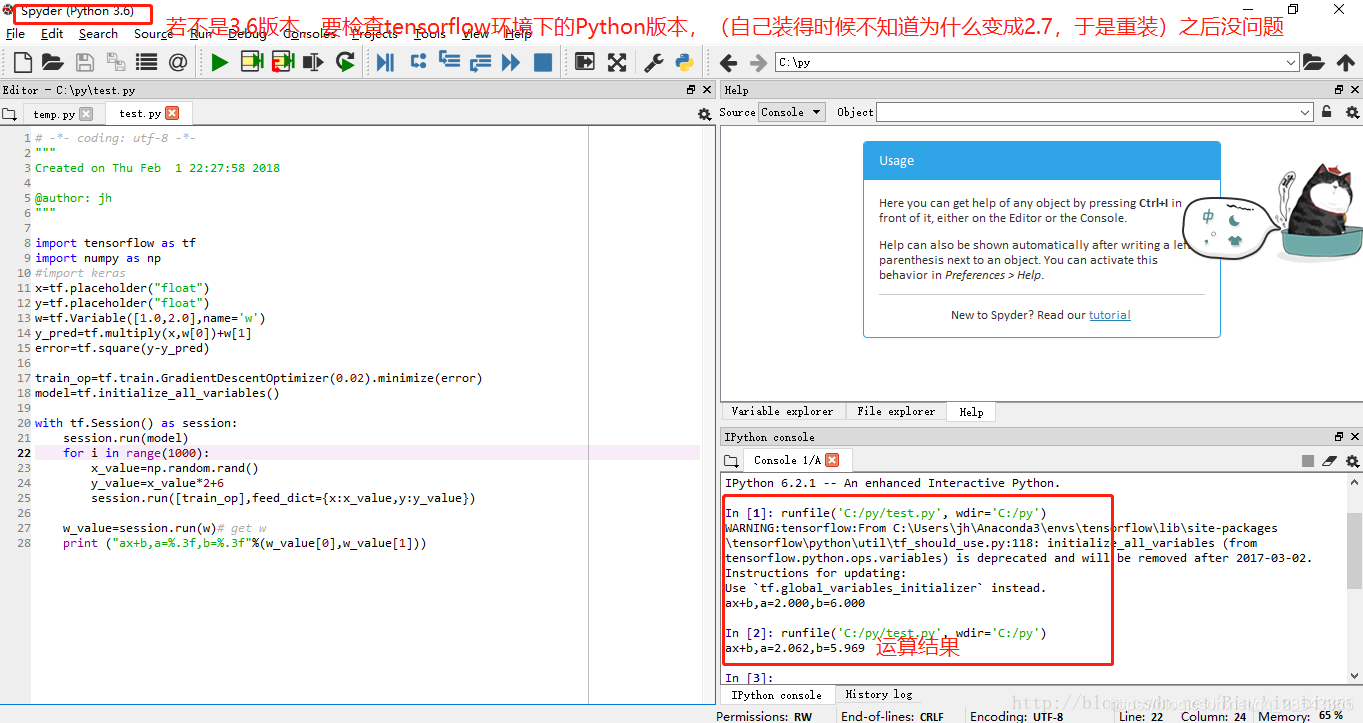1363x723 pixels.
Task: Start debugging the file
Action: [385, 63]
